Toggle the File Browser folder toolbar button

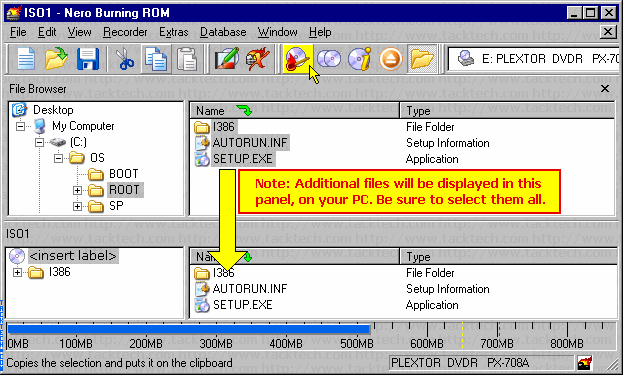click(422, 60)
